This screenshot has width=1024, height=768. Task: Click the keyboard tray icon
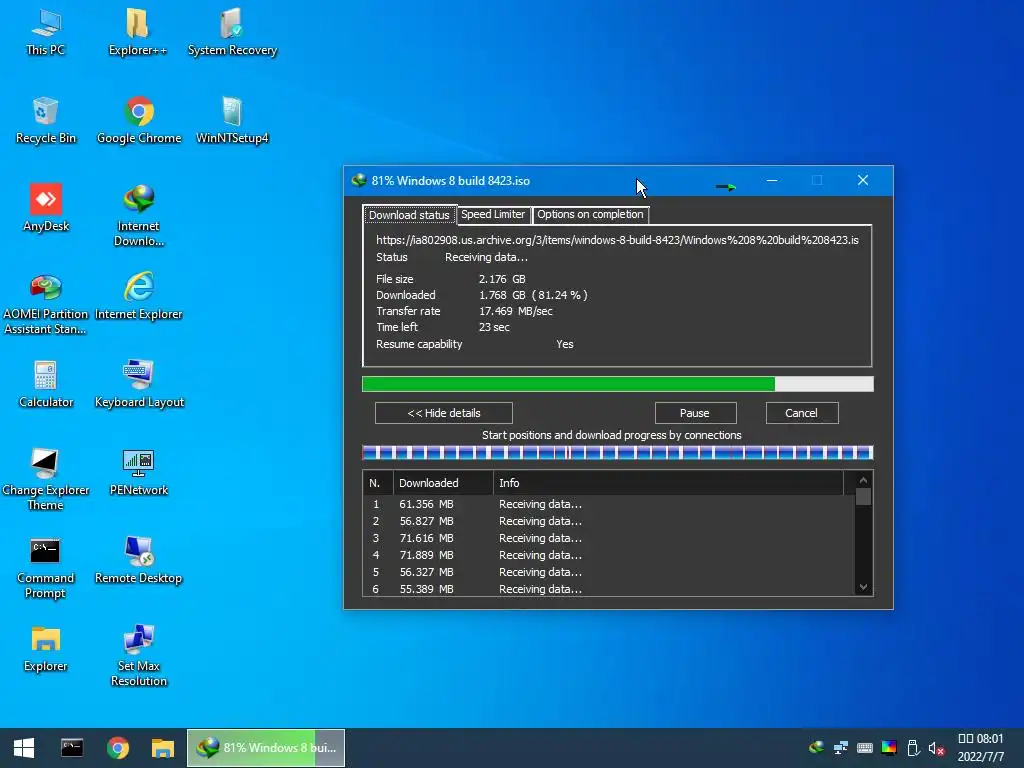865,748
